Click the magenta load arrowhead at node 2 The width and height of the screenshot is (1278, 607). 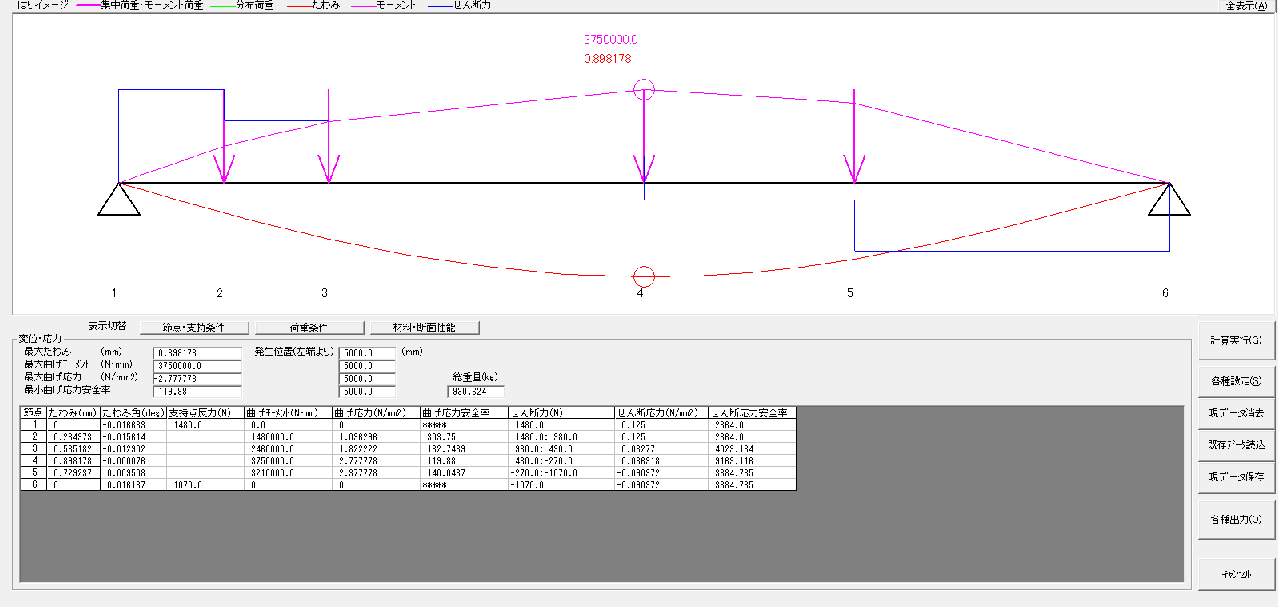click(x=225, y=170)
